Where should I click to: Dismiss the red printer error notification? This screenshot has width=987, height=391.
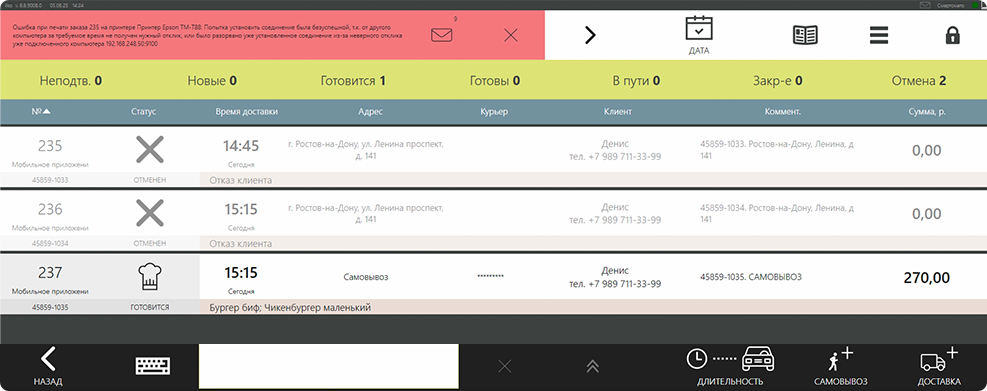[510, 36]
